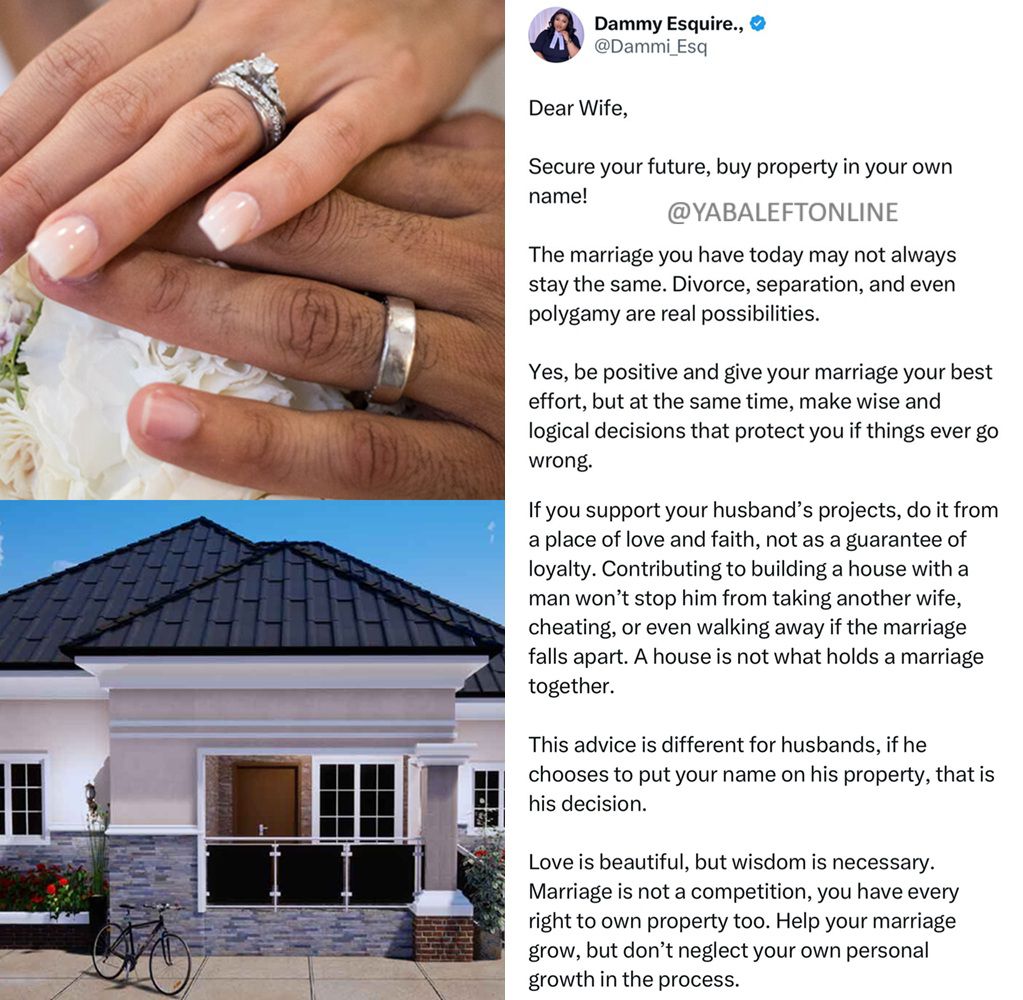Click the blue verified badge
Viewport: 1023px width, 1000px height.
tap(758, 24)
